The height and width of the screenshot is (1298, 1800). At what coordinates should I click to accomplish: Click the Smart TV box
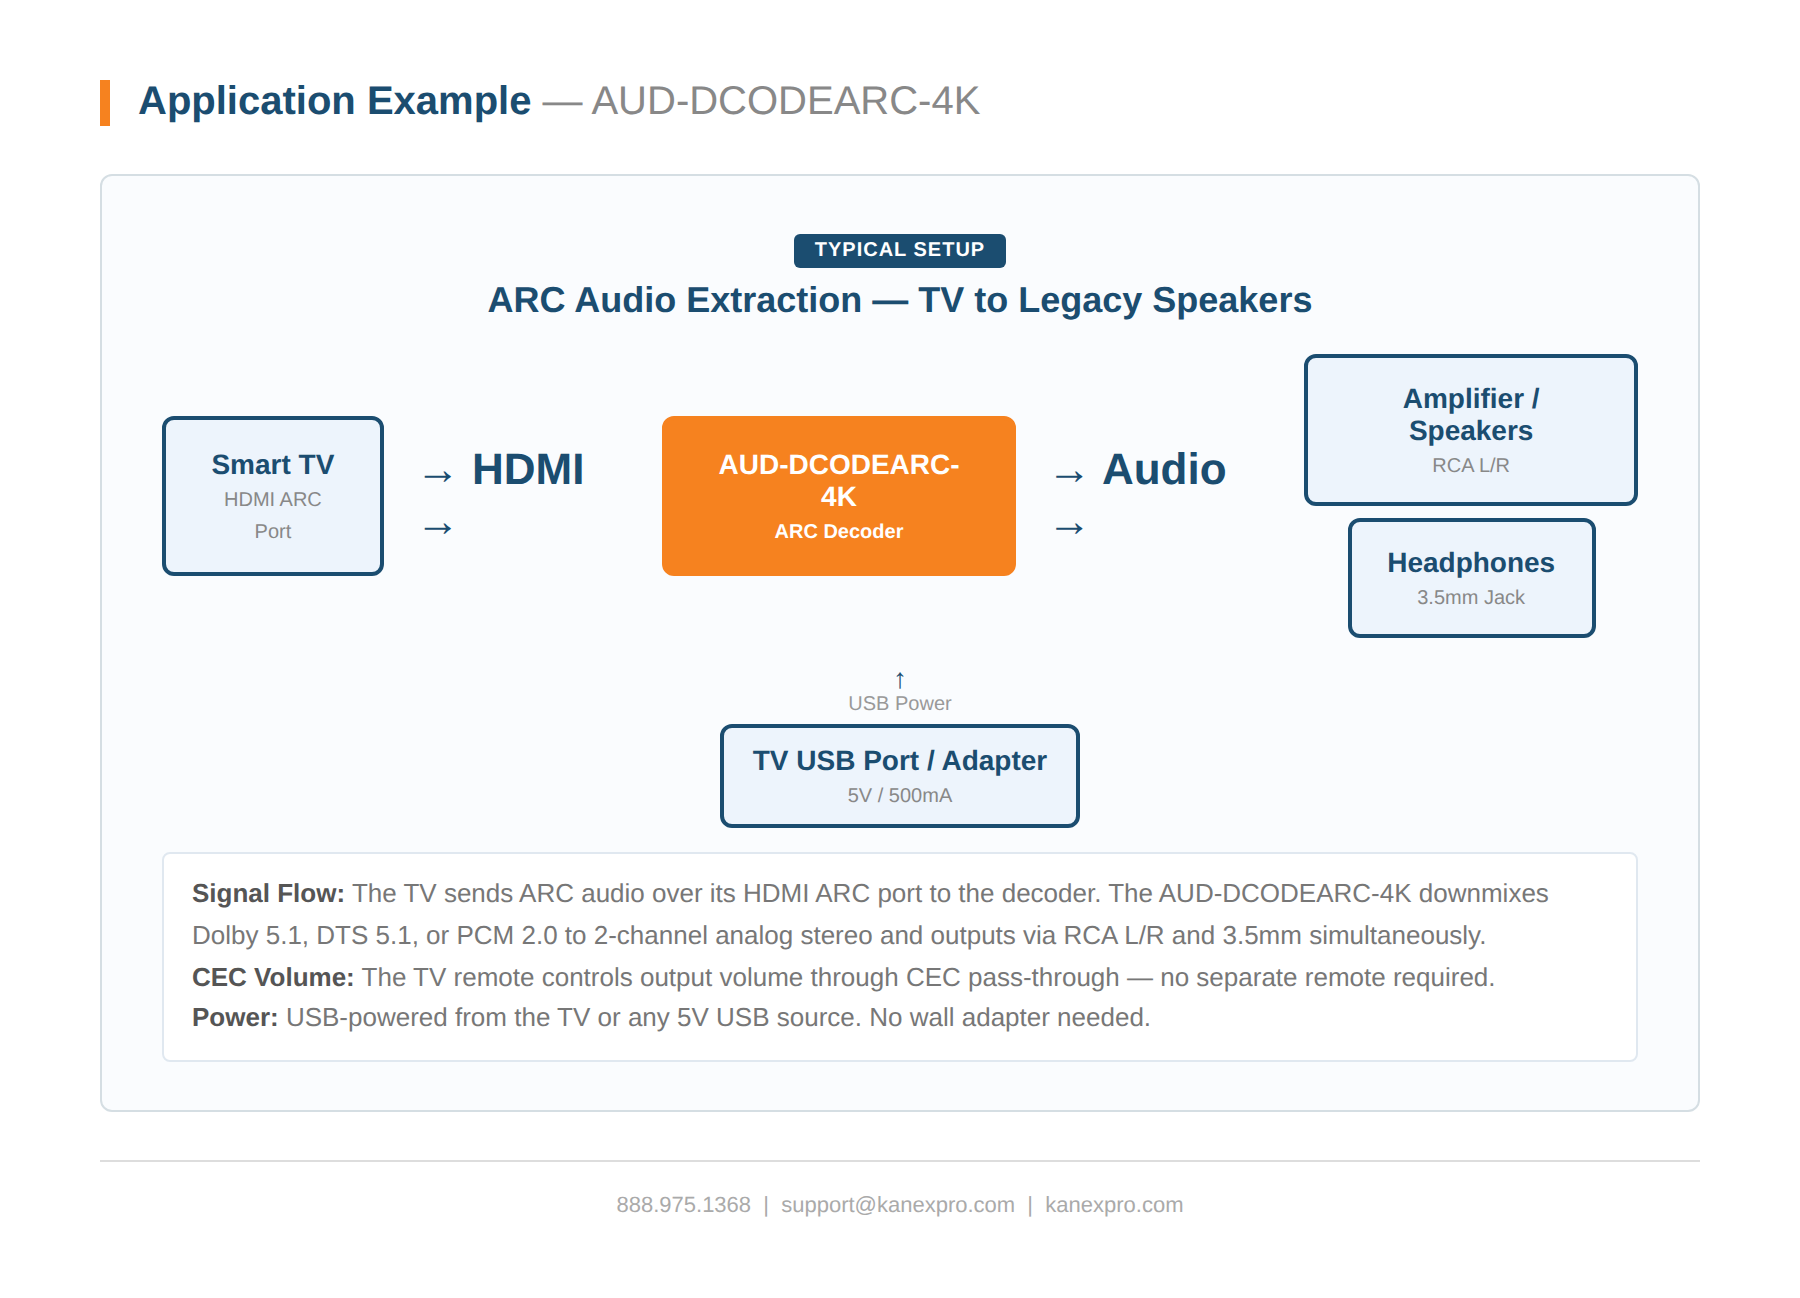point(273,496)
